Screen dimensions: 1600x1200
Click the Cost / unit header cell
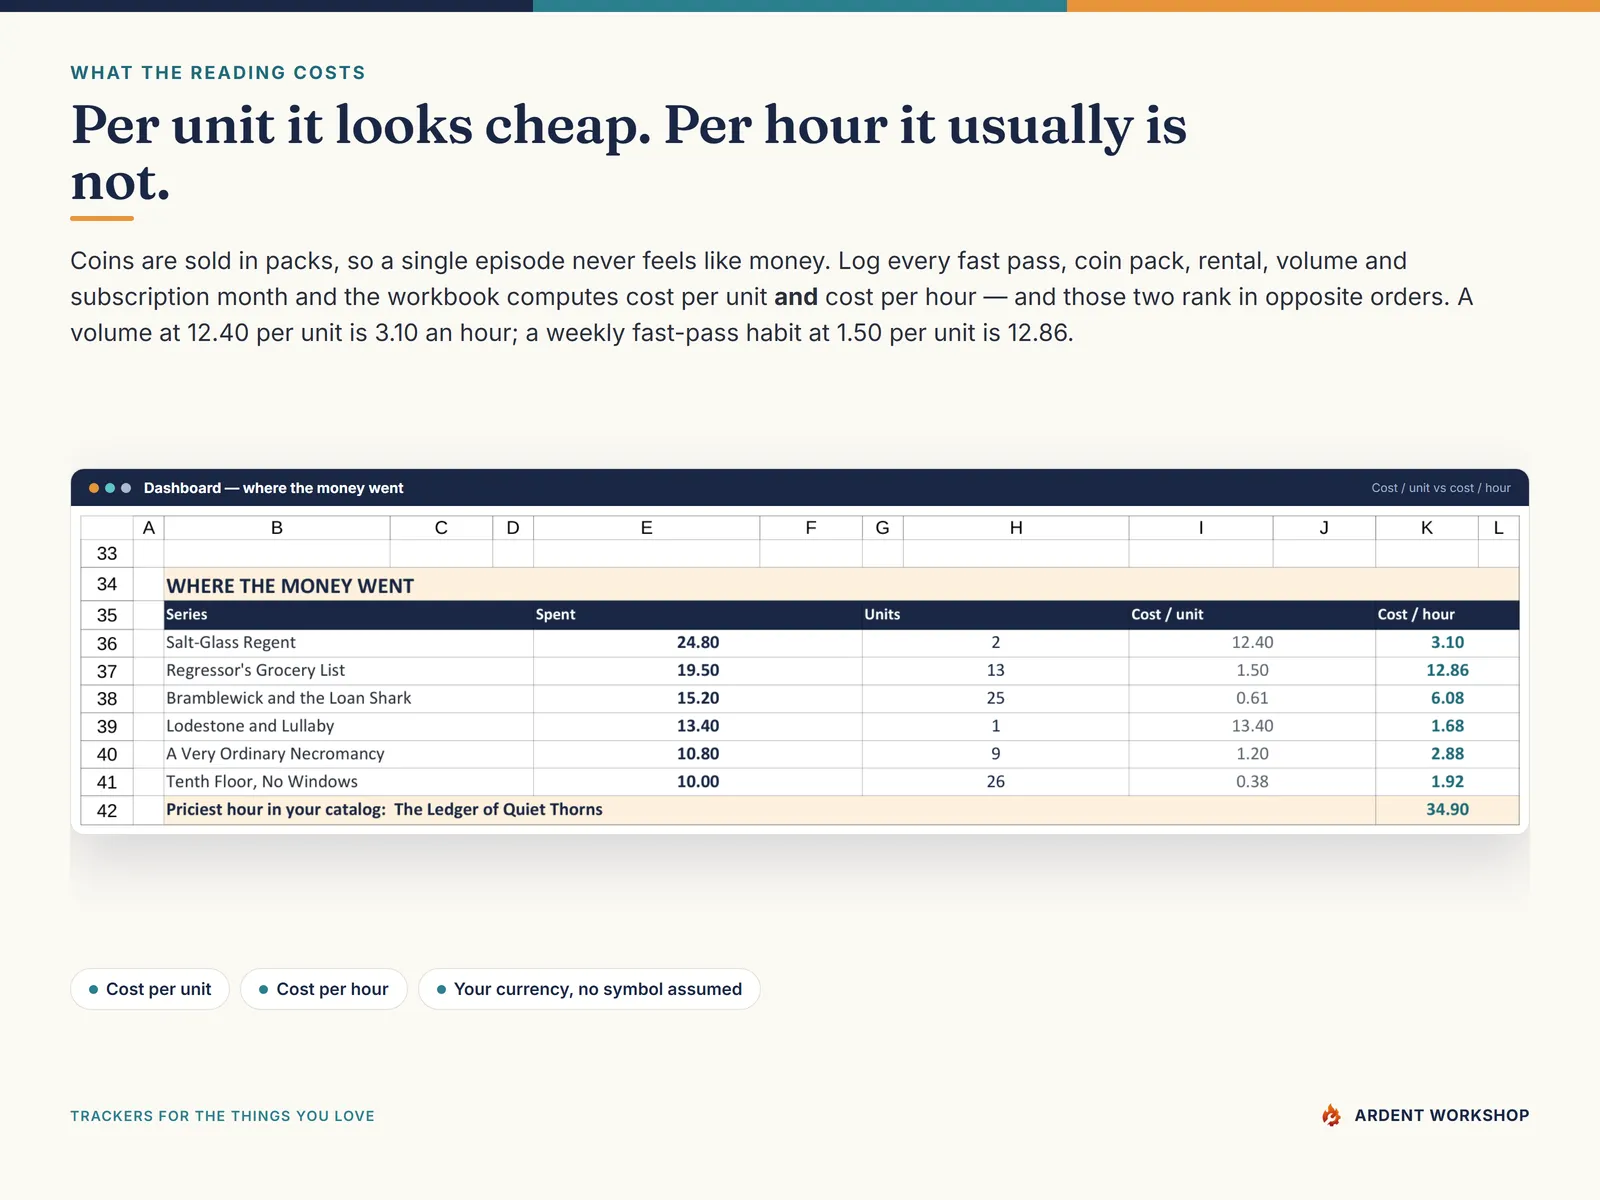[x=1252, y=615]
